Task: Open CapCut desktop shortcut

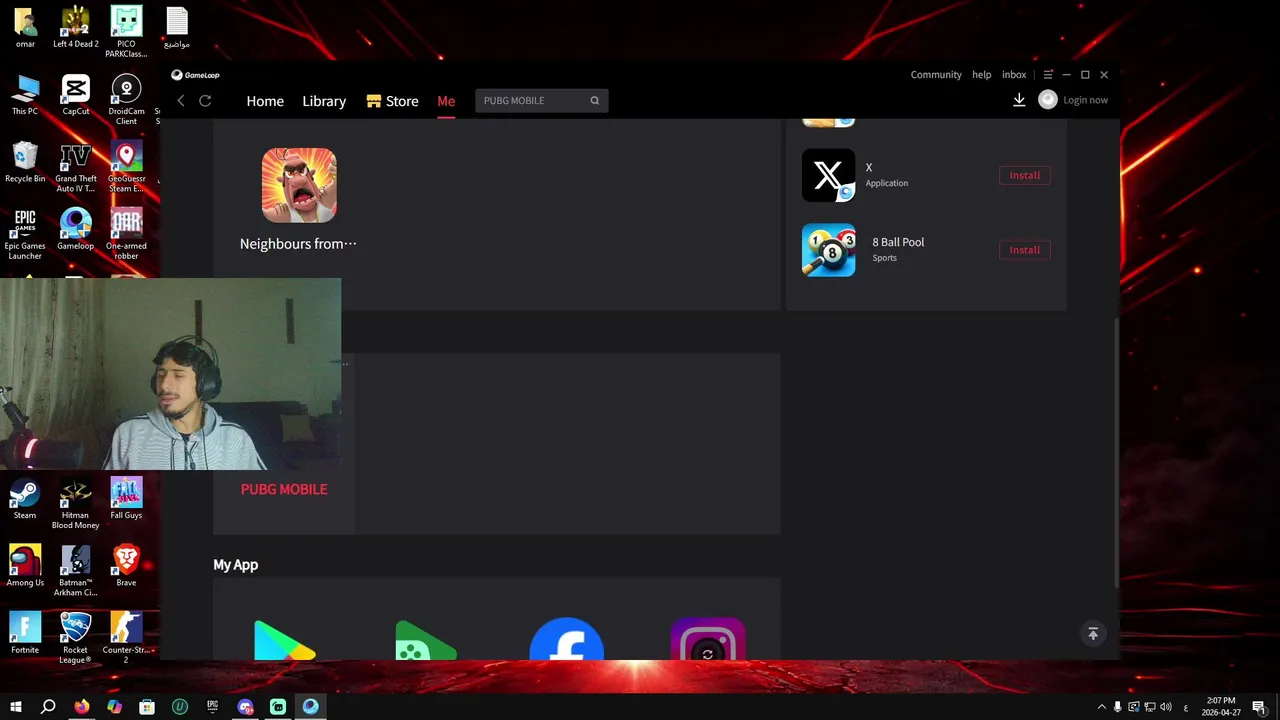Action: (x=75, y=95)
